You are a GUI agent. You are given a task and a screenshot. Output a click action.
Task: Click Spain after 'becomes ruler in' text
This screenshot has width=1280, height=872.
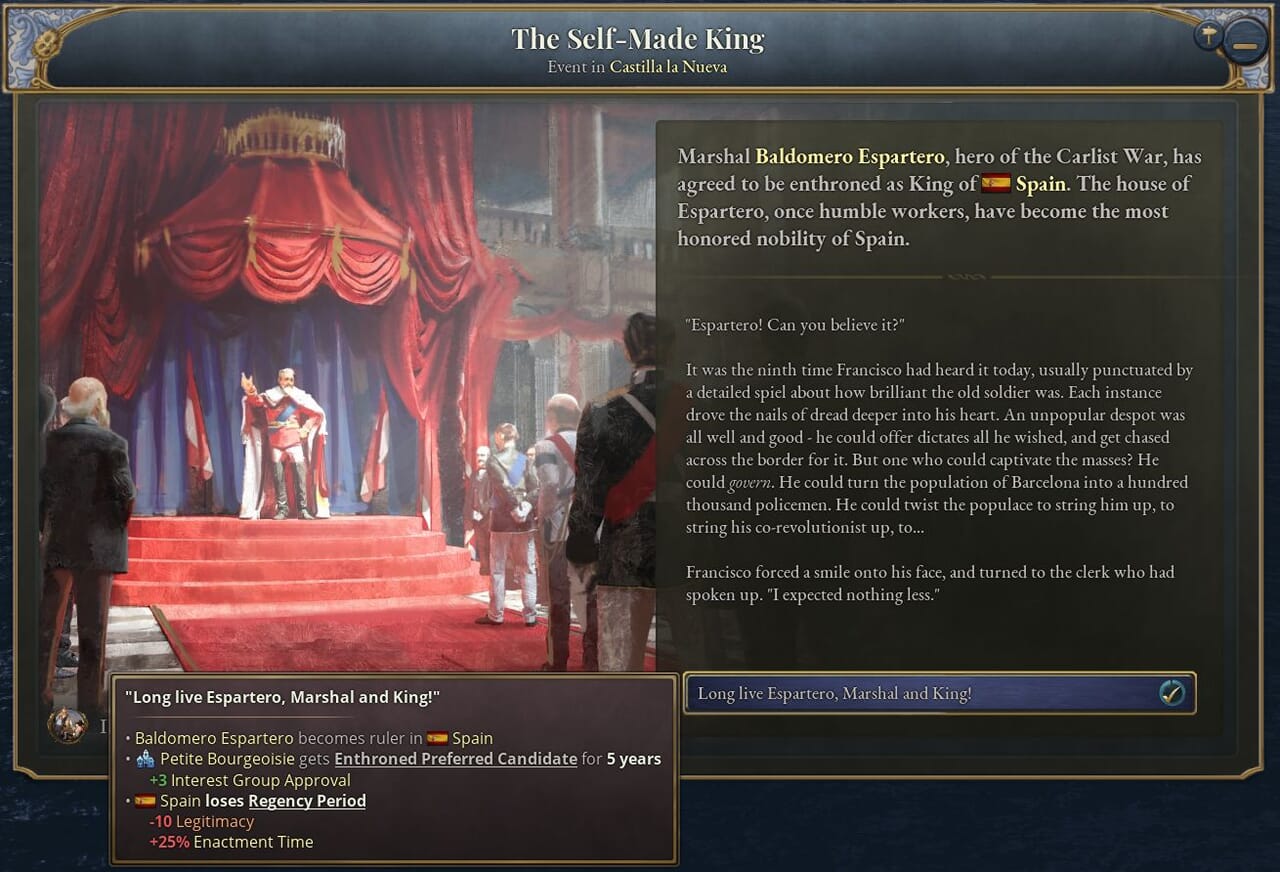(472, 738)
